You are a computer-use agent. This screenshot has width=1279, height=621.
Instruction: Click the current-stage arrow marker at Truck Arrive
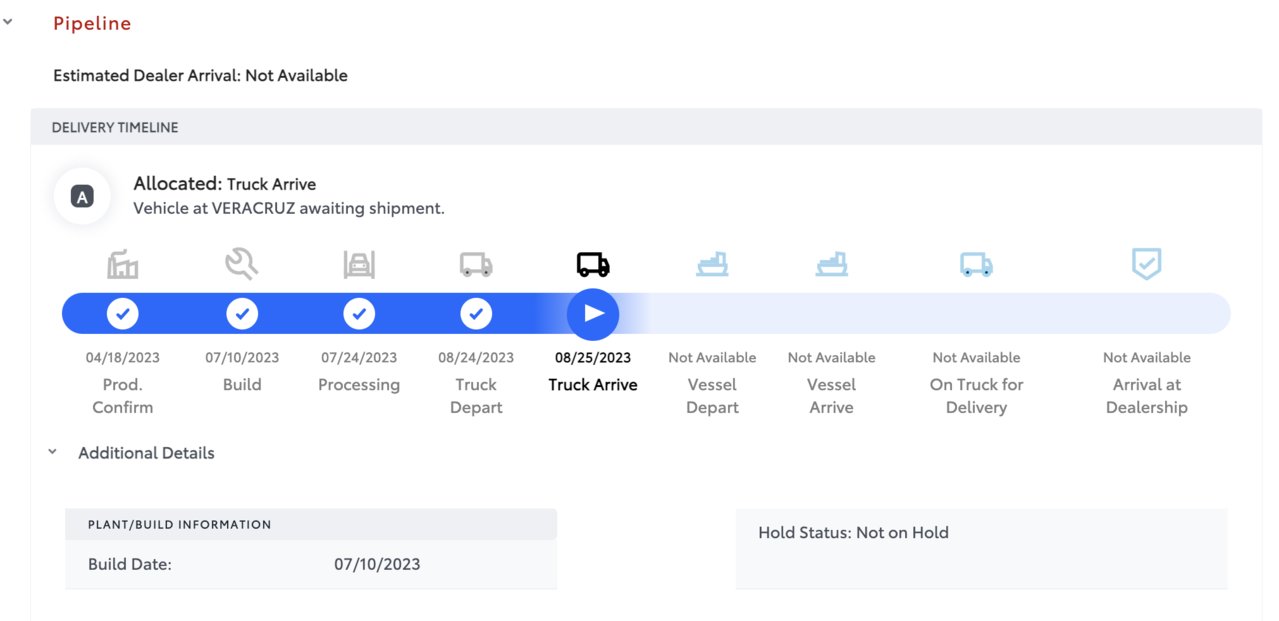pyautogui.click(x=593, y=314)
